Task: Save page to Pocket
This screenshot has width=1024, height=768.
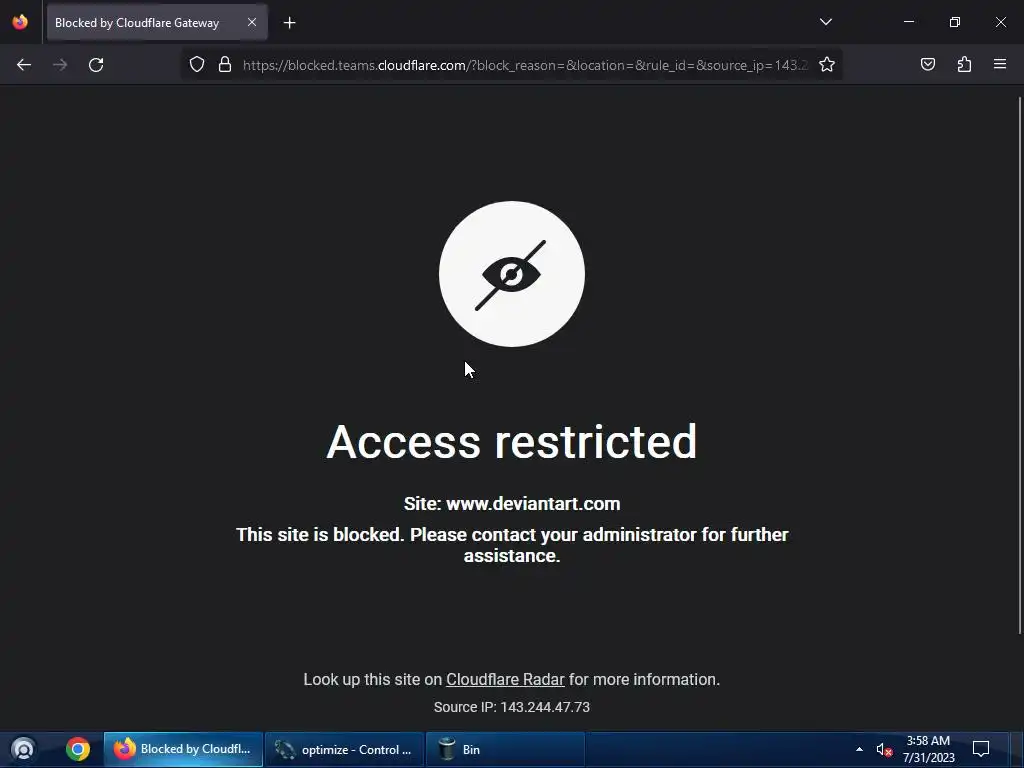Action: (927, 65)
